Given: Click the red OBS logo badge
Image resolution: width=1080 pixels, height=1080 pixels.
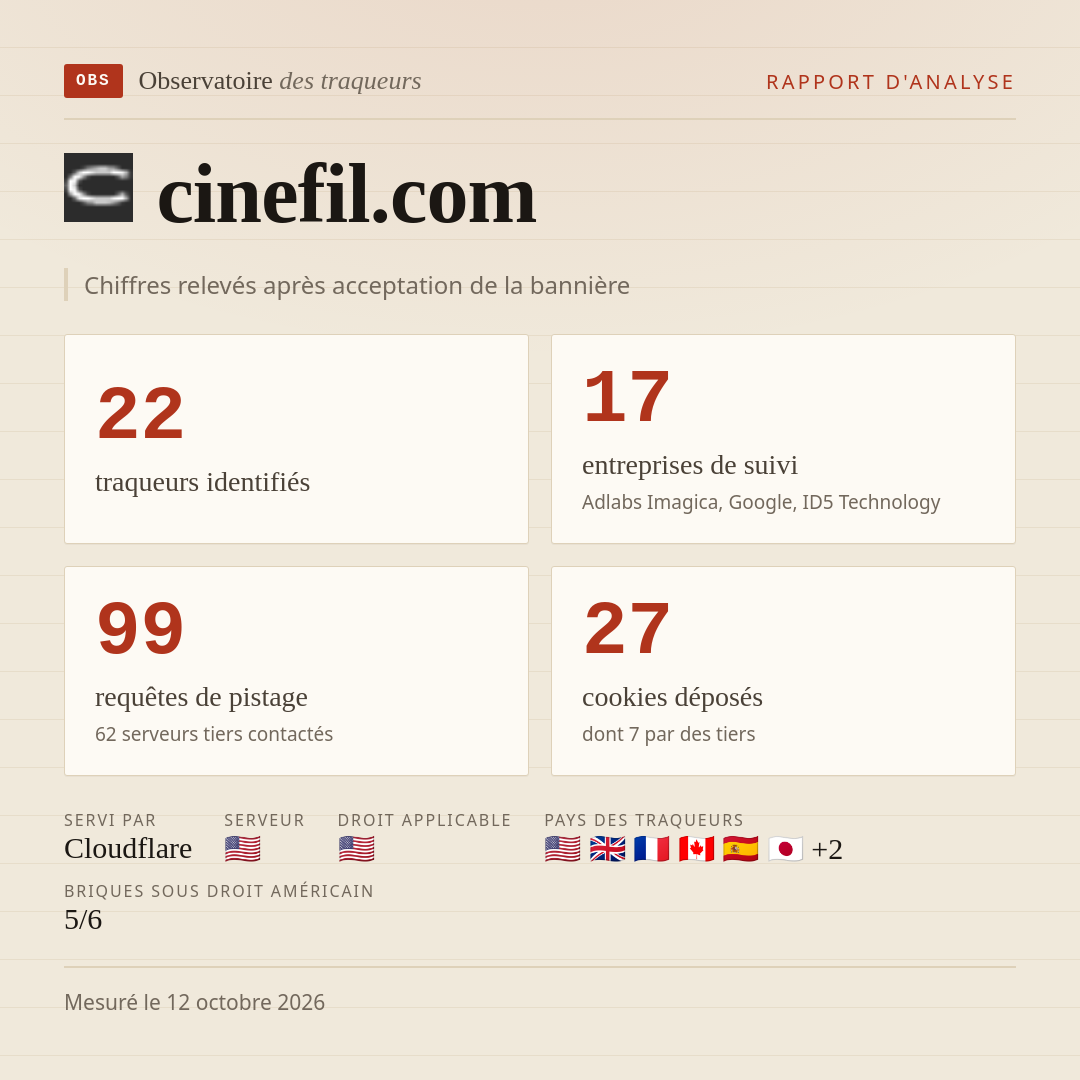Looking at the screenshot, I should (94, 81).
